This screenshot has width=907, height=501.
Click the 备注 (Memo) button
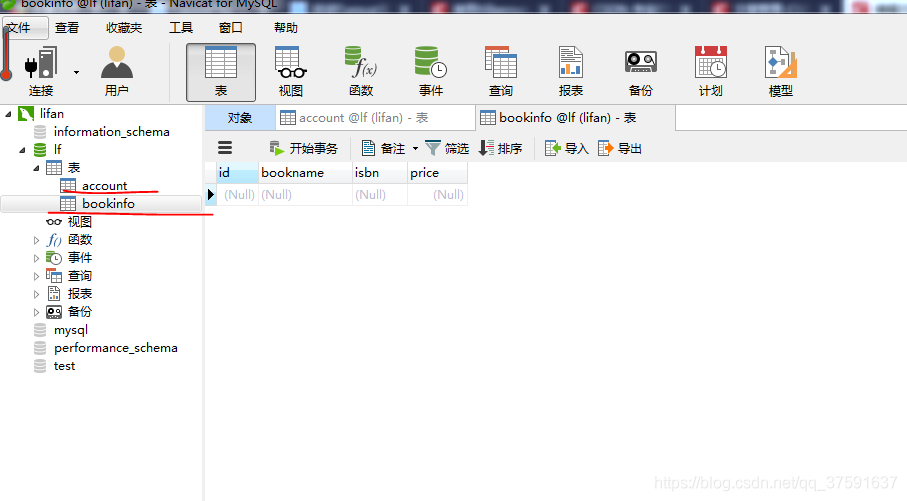pos(384,149)
